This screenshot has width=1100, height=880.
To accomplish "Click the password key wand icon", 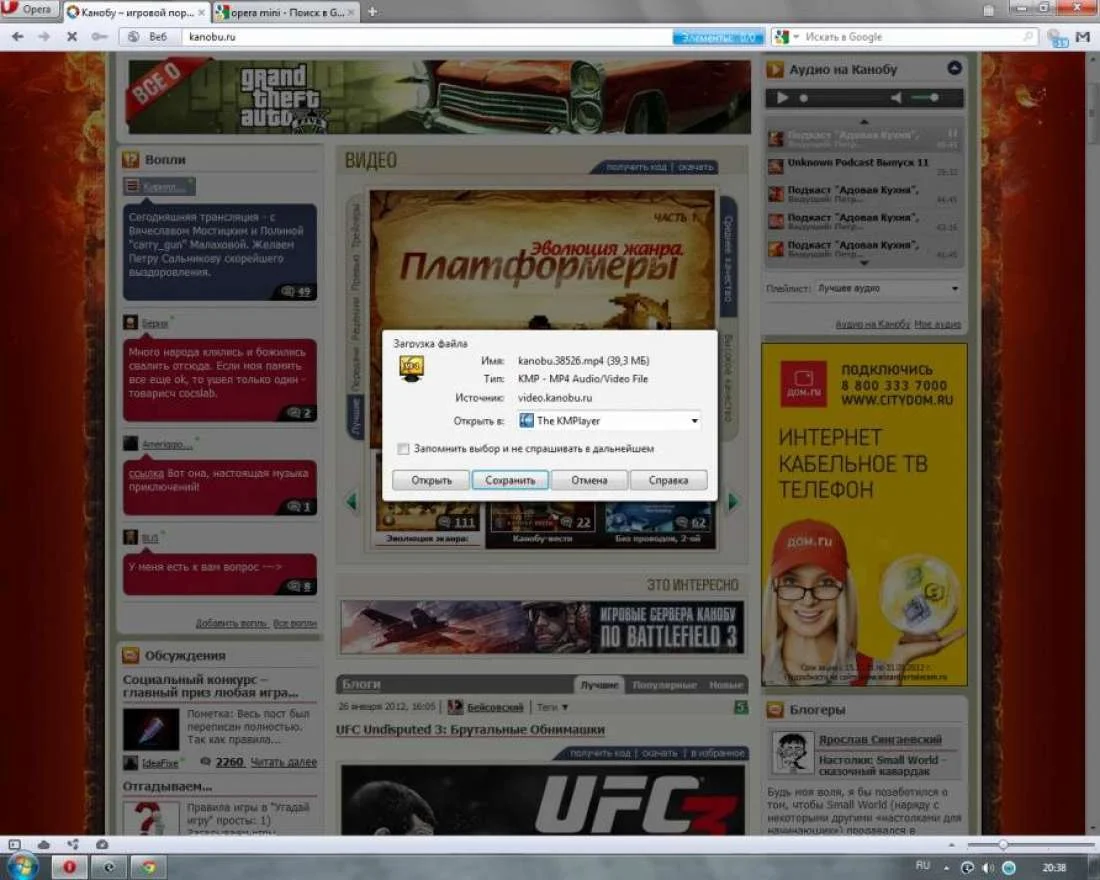I will [100, 36].
